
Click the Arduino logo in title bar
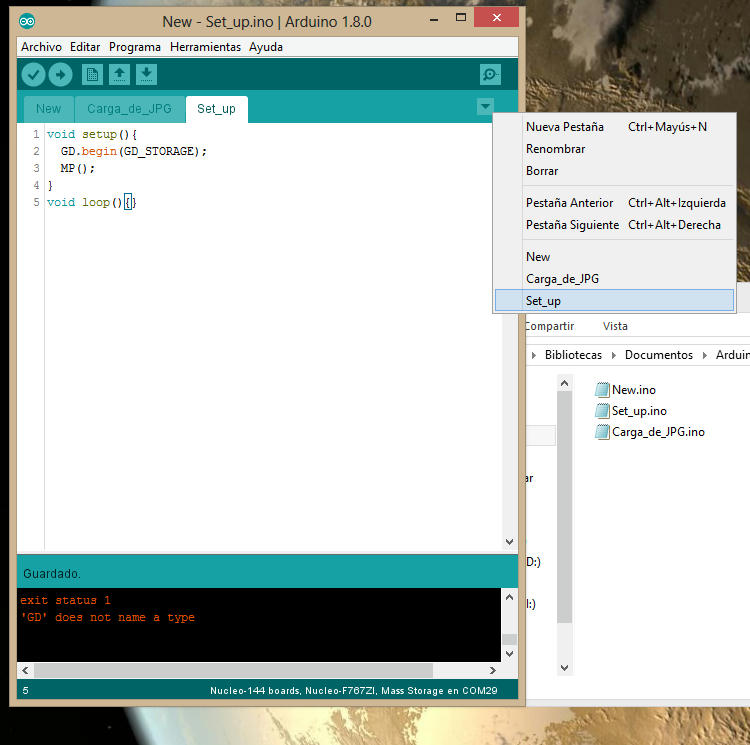(27, 21)
